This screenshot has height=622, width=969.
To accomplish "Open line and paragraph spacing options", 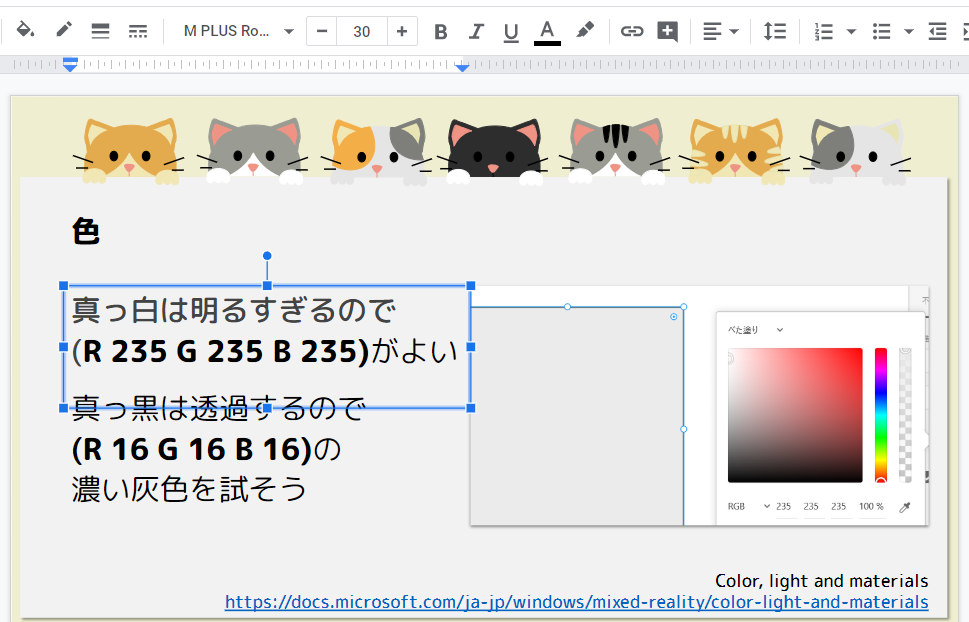I will (x=774, y=31).
